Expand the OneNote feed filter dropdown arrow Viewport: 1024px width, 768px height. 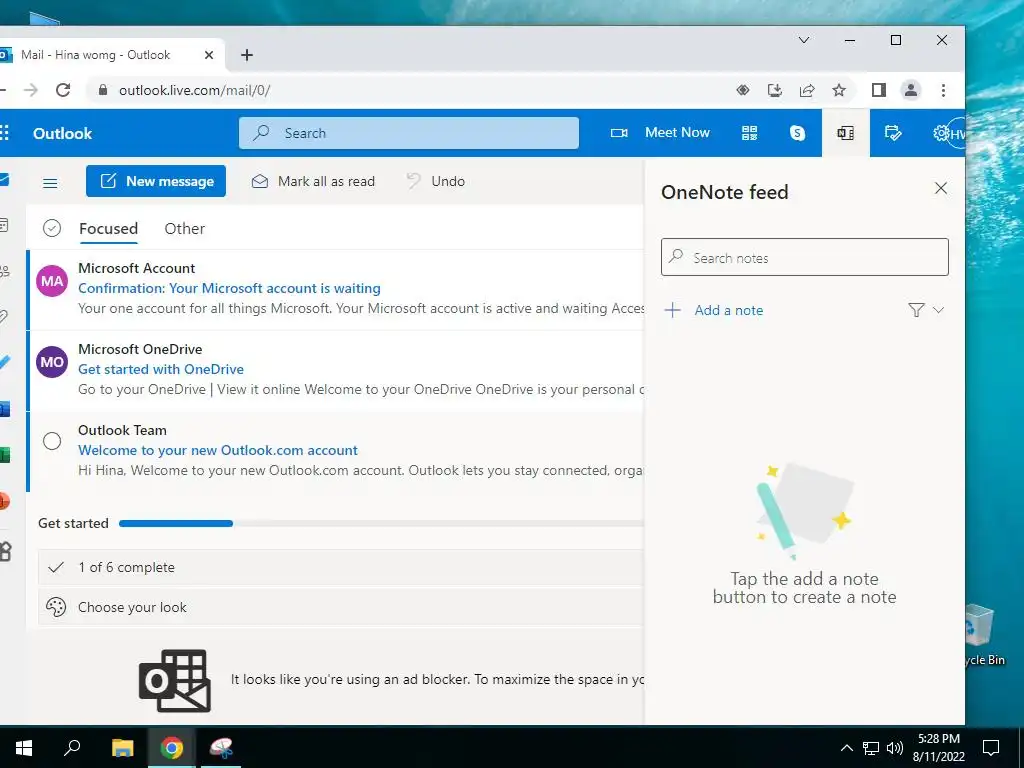click(938, 310)
